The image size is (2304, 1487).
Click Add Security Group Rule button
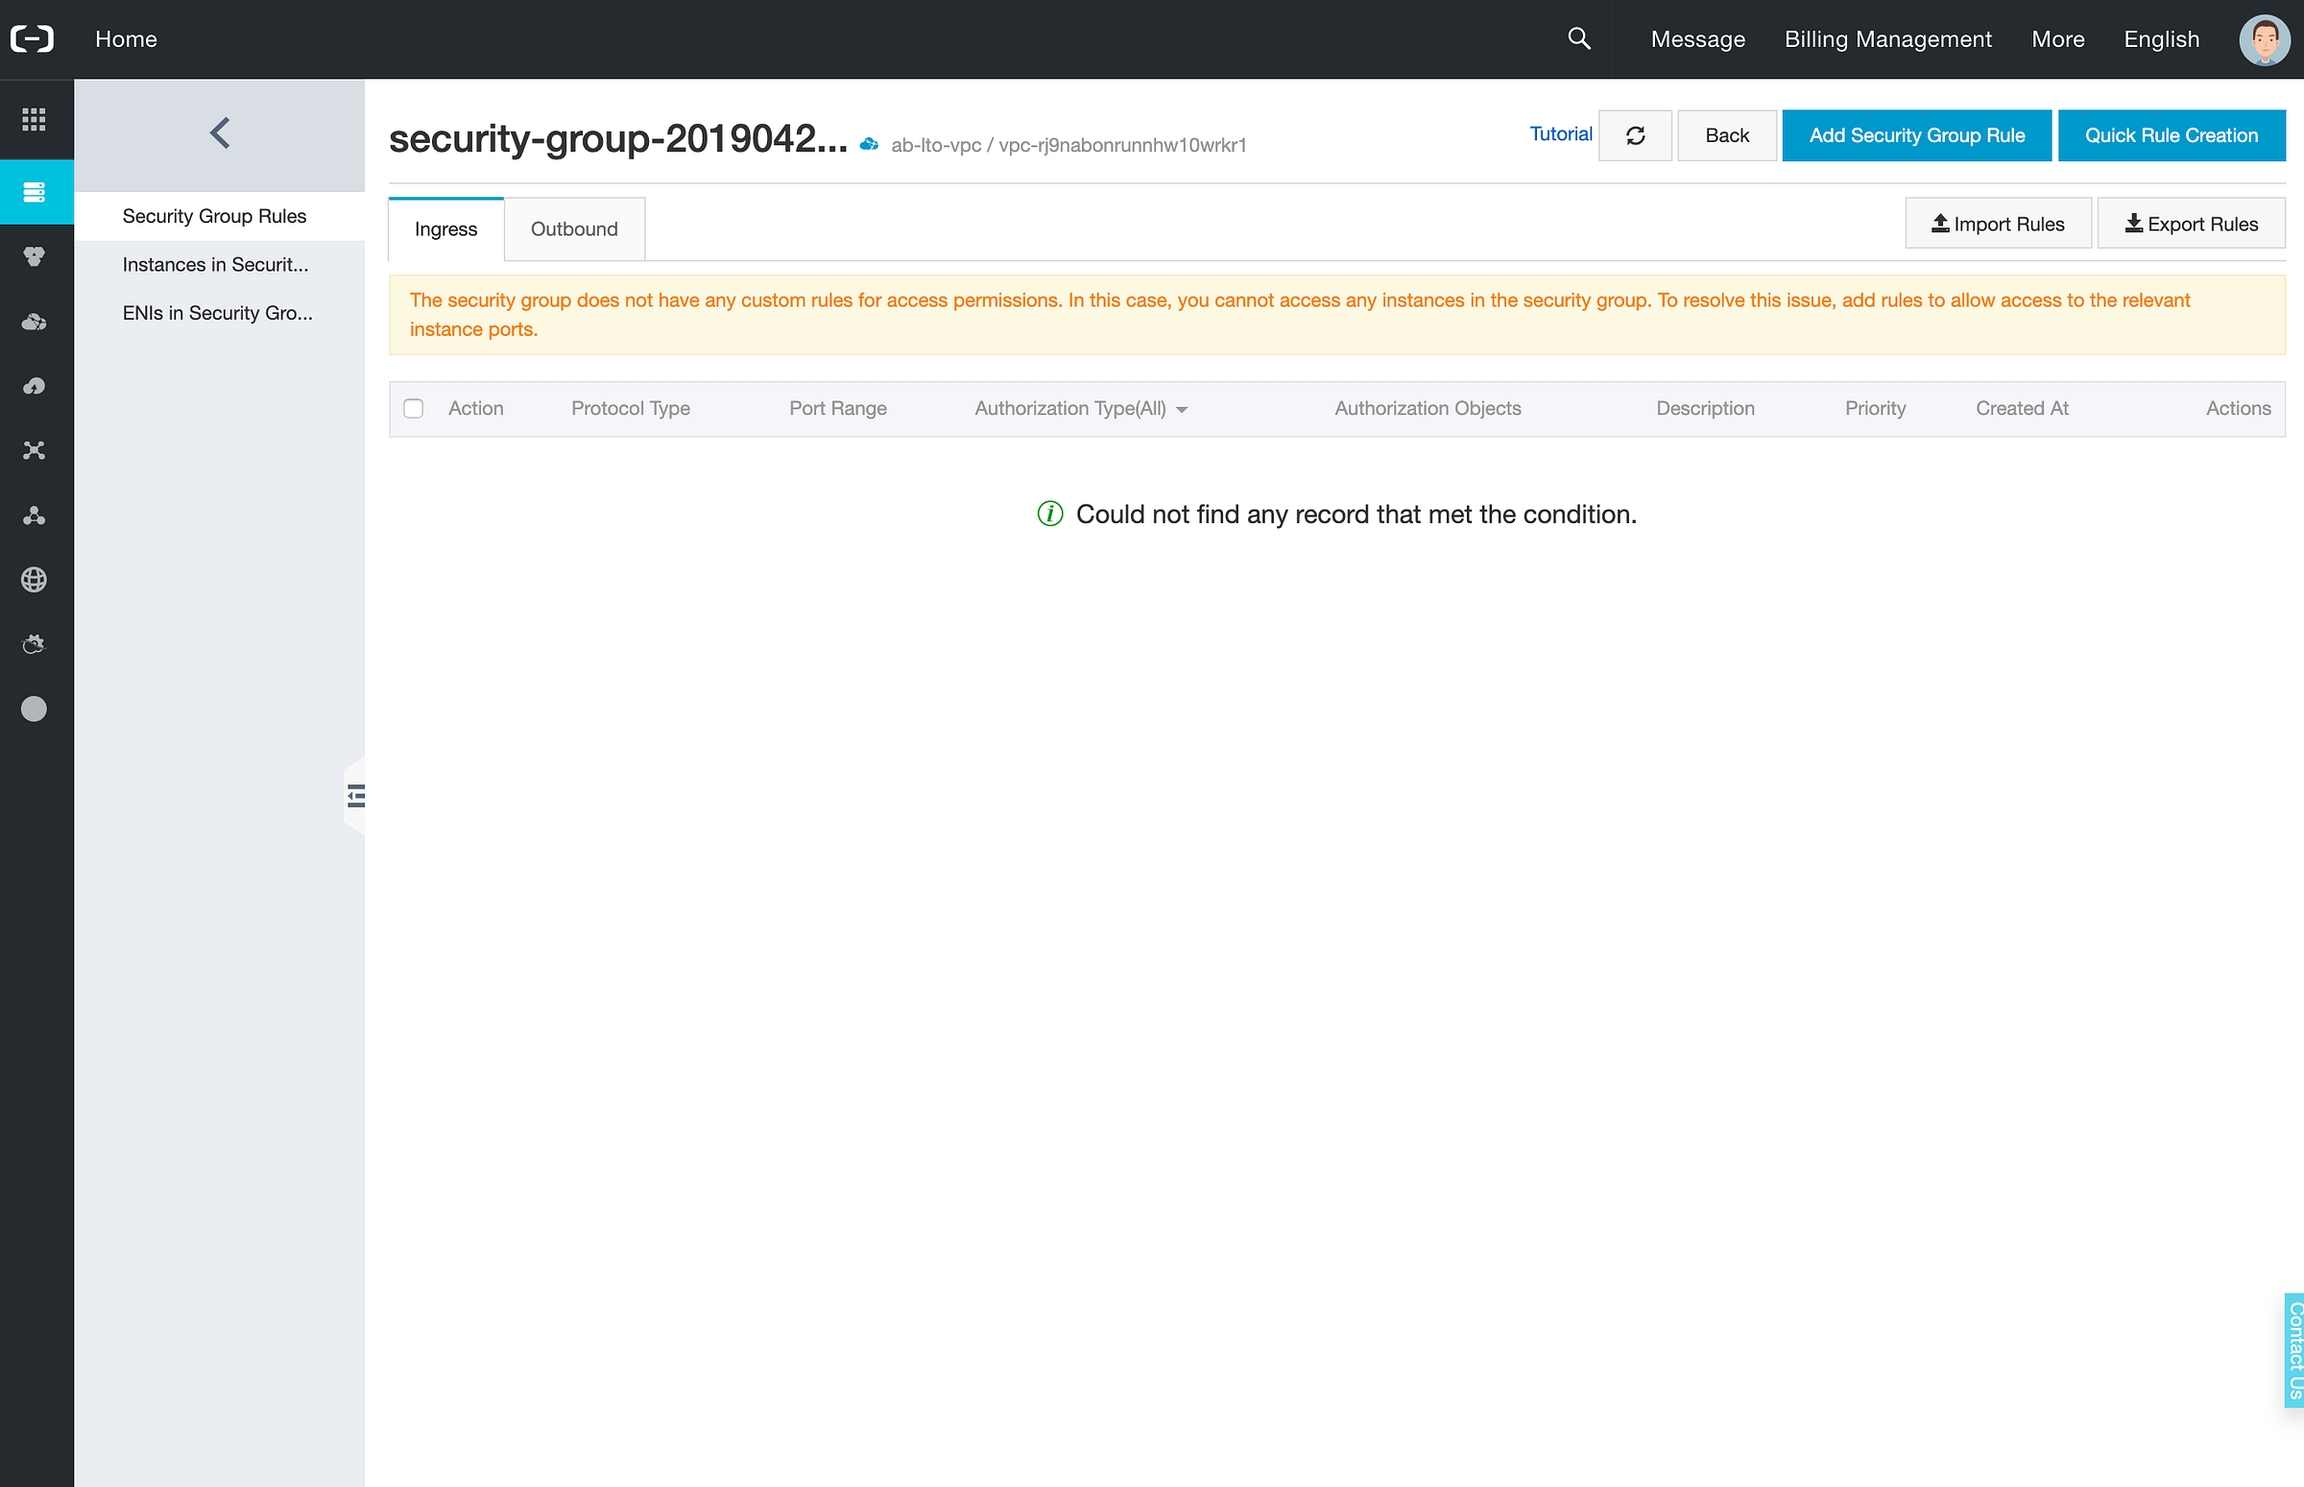click(x=1916, y=135)
